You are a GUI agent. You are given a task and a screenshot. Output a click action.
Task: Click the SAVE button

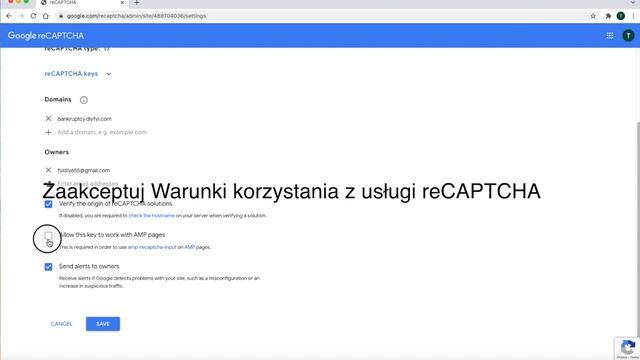pos(103,324)
